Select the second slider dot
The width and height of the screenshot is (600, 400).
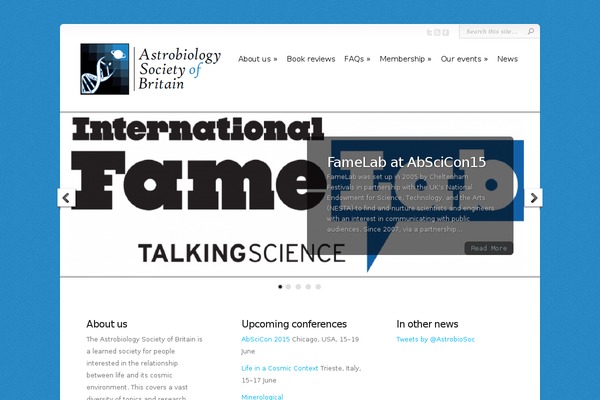289,287
